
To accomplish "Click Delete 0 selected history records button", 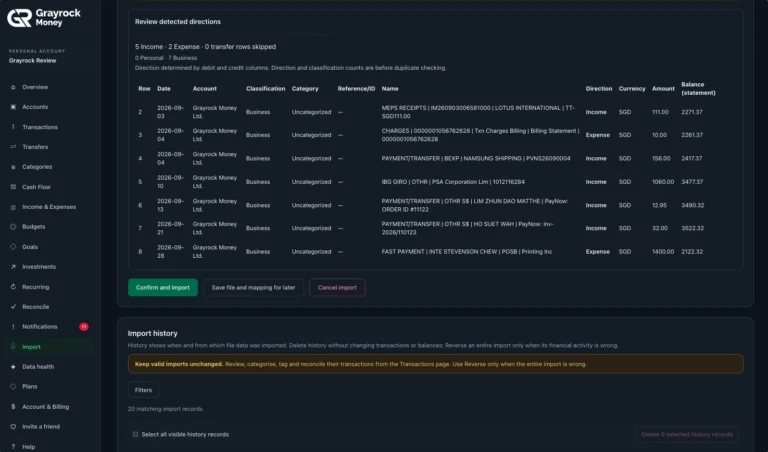I will [x=687, y=434].
